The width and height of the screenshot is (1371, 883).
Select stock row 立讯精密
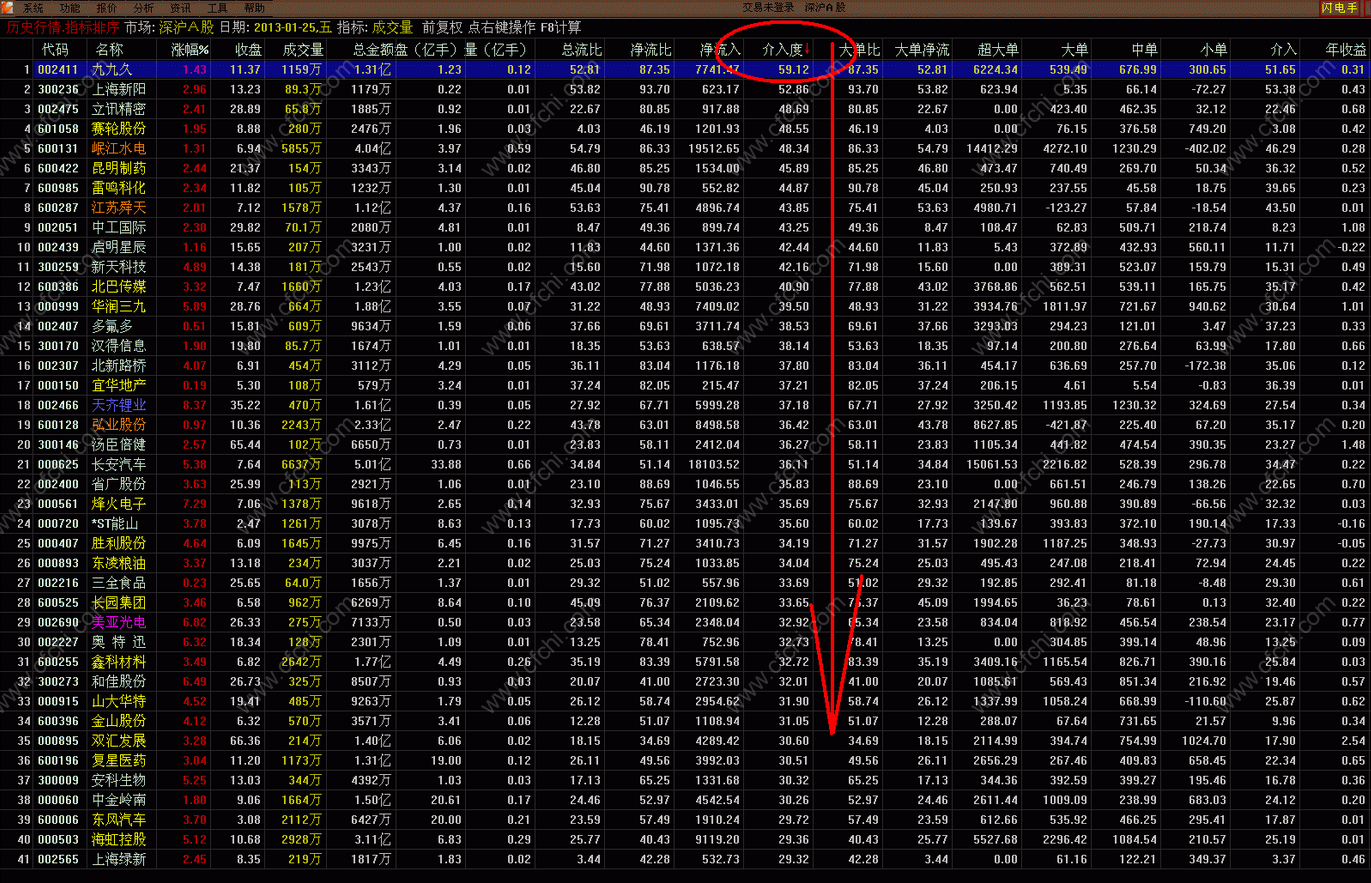click(x=685, y=109)
